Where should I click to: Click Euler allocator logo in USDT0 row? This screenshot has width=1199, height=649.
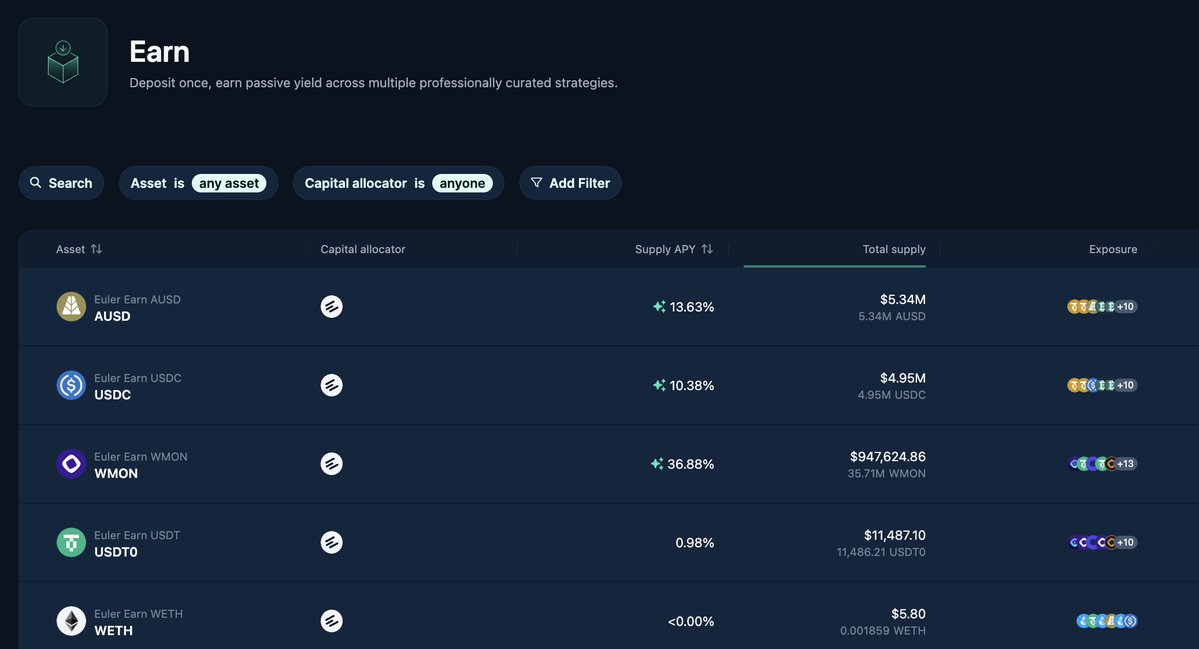331,543
